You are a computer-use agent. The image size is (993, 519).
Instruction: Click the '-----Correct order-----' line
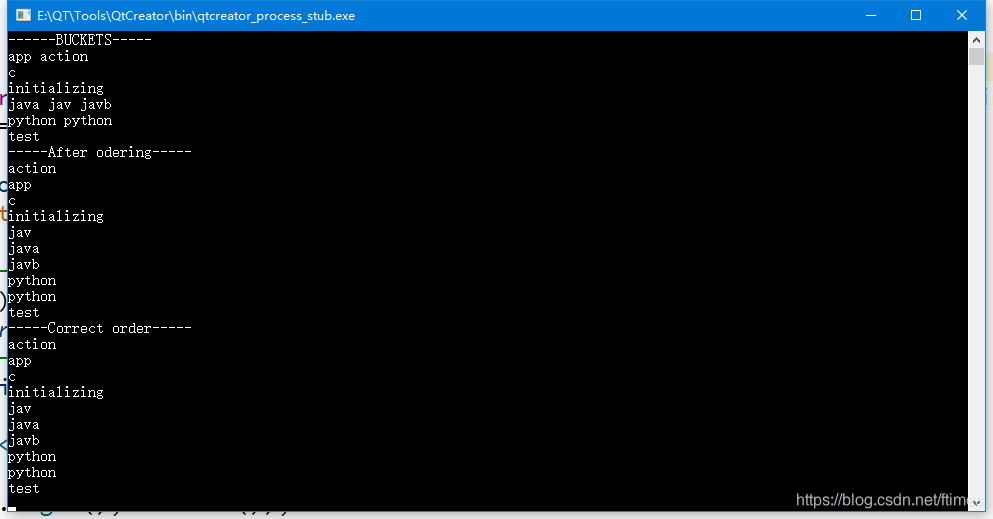point(100,328)
